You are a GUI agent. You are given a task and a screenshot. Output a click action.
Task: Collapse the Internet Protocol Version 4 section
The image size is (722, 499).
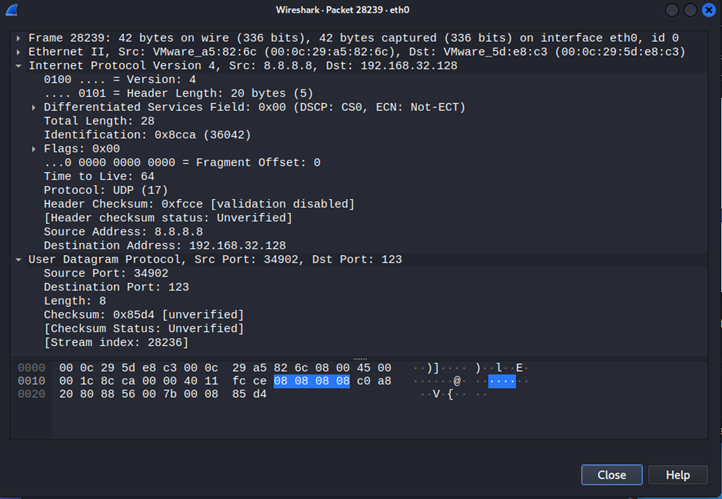(x=19, y=65)
